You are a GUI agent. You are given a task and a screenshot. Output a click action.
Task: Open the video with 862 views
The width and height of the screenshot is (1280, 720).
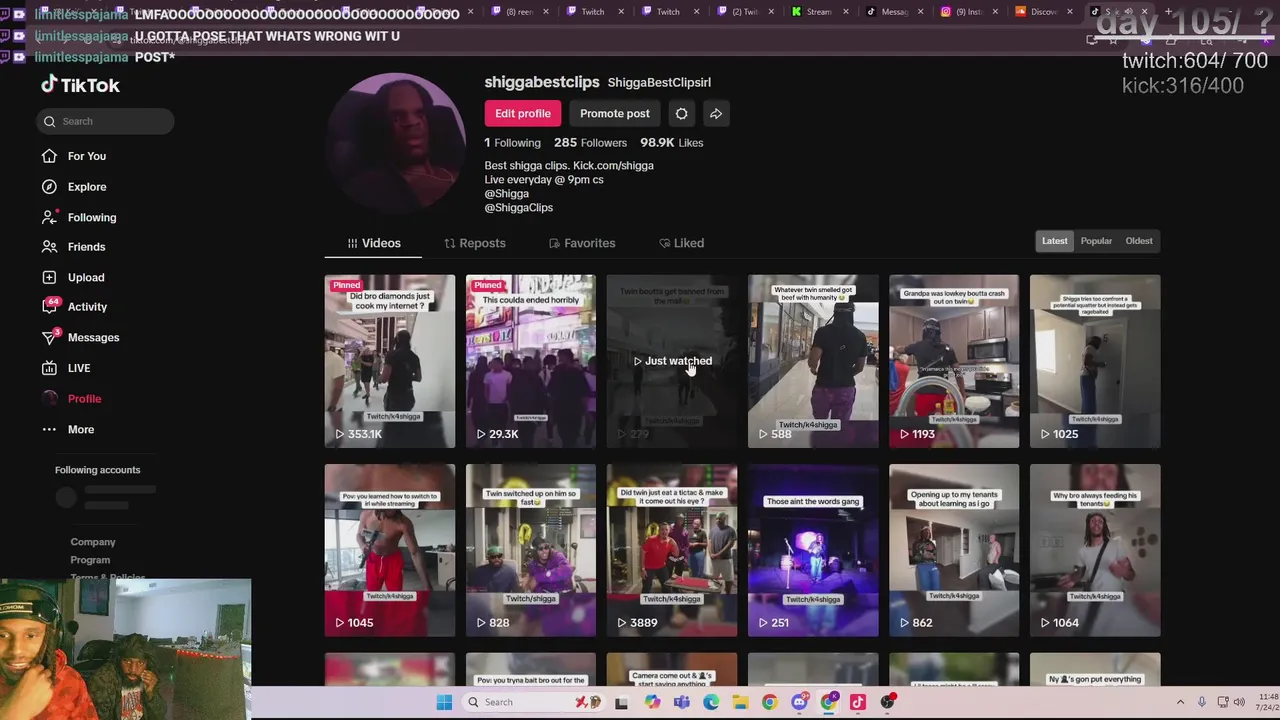pyautogui.click(x=954, y=550)
